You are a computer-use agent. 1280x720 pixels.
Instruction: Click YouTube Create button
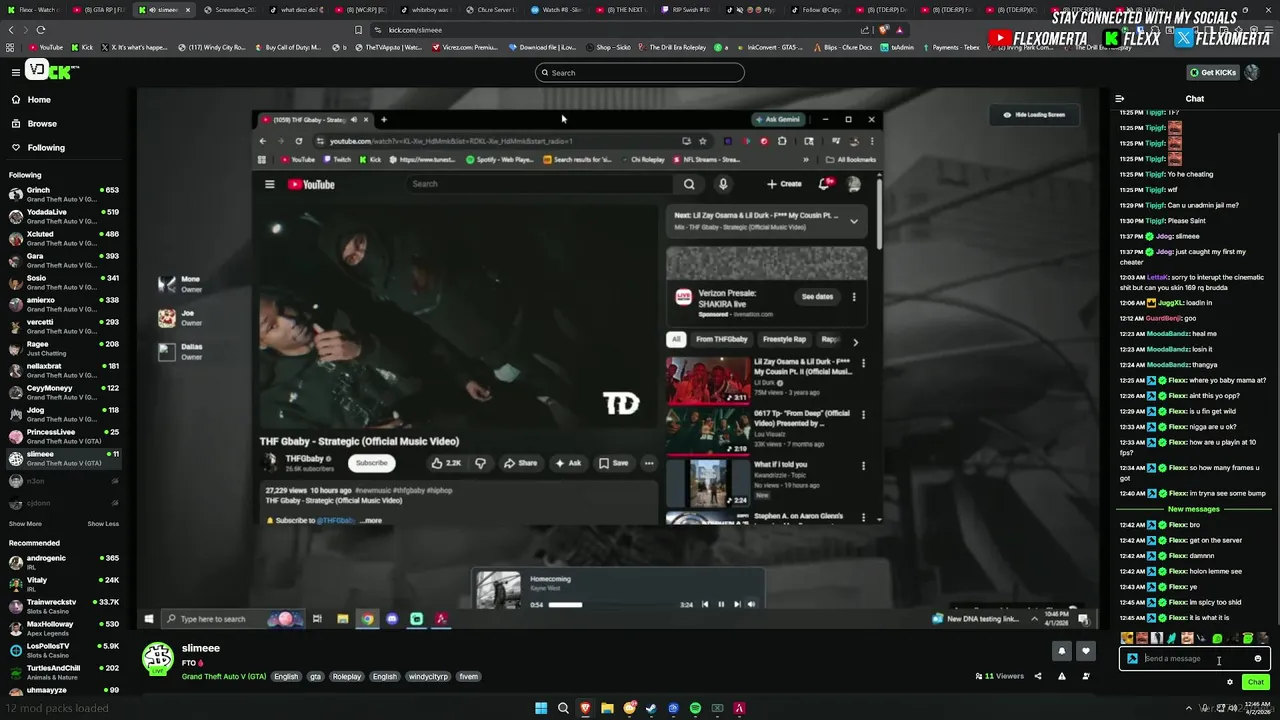784,184
